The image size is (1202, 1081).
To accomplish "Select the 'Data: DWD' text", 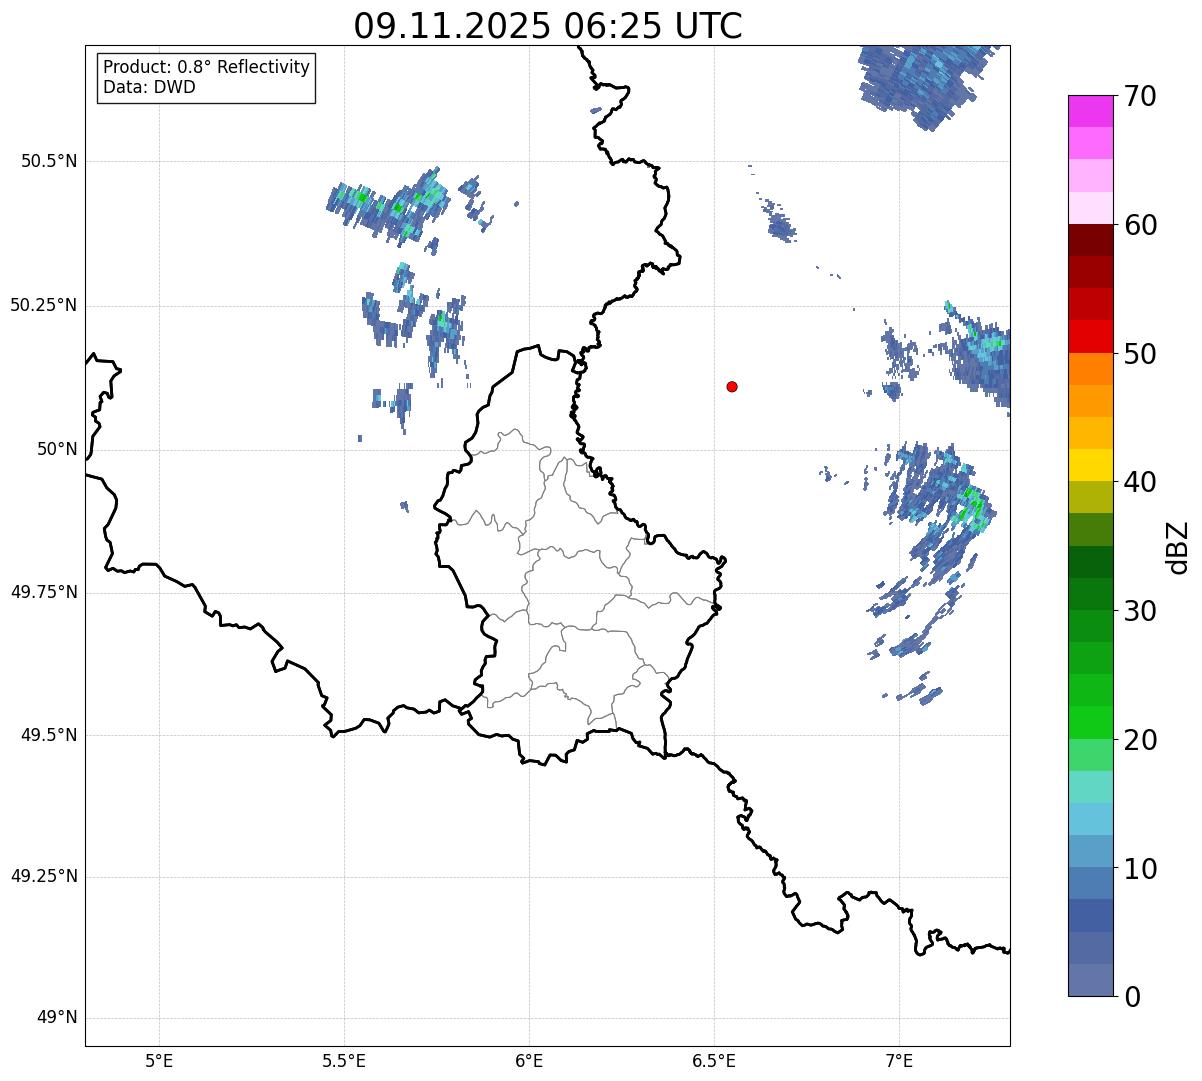I will 150,87.
